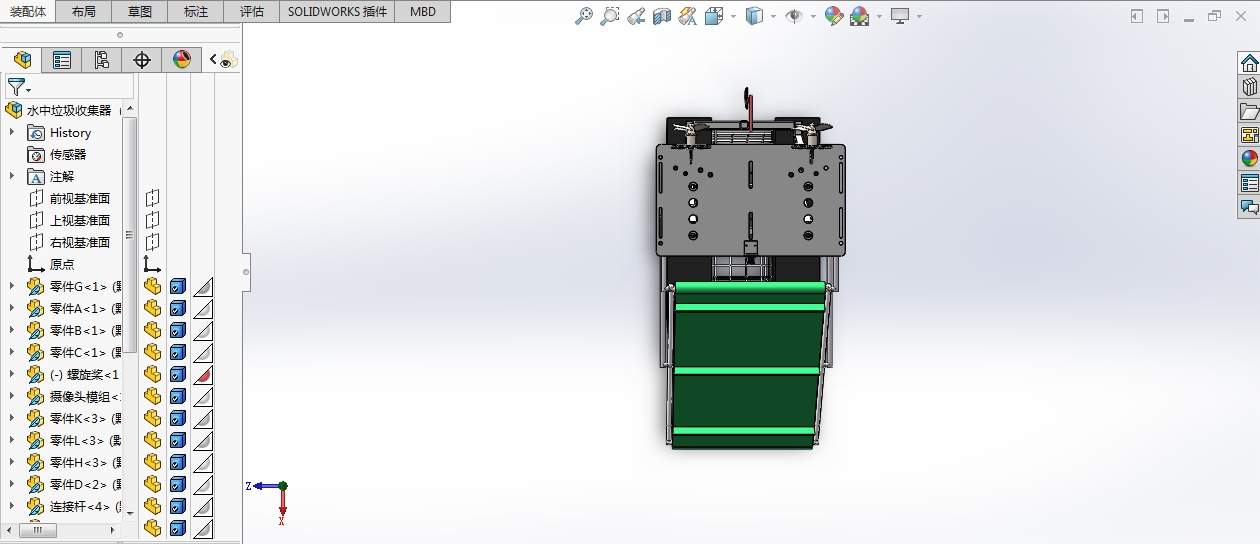Switch to the 草图 tab
The width and height of the screenshot is (1260, 544).
coord(140,11)
